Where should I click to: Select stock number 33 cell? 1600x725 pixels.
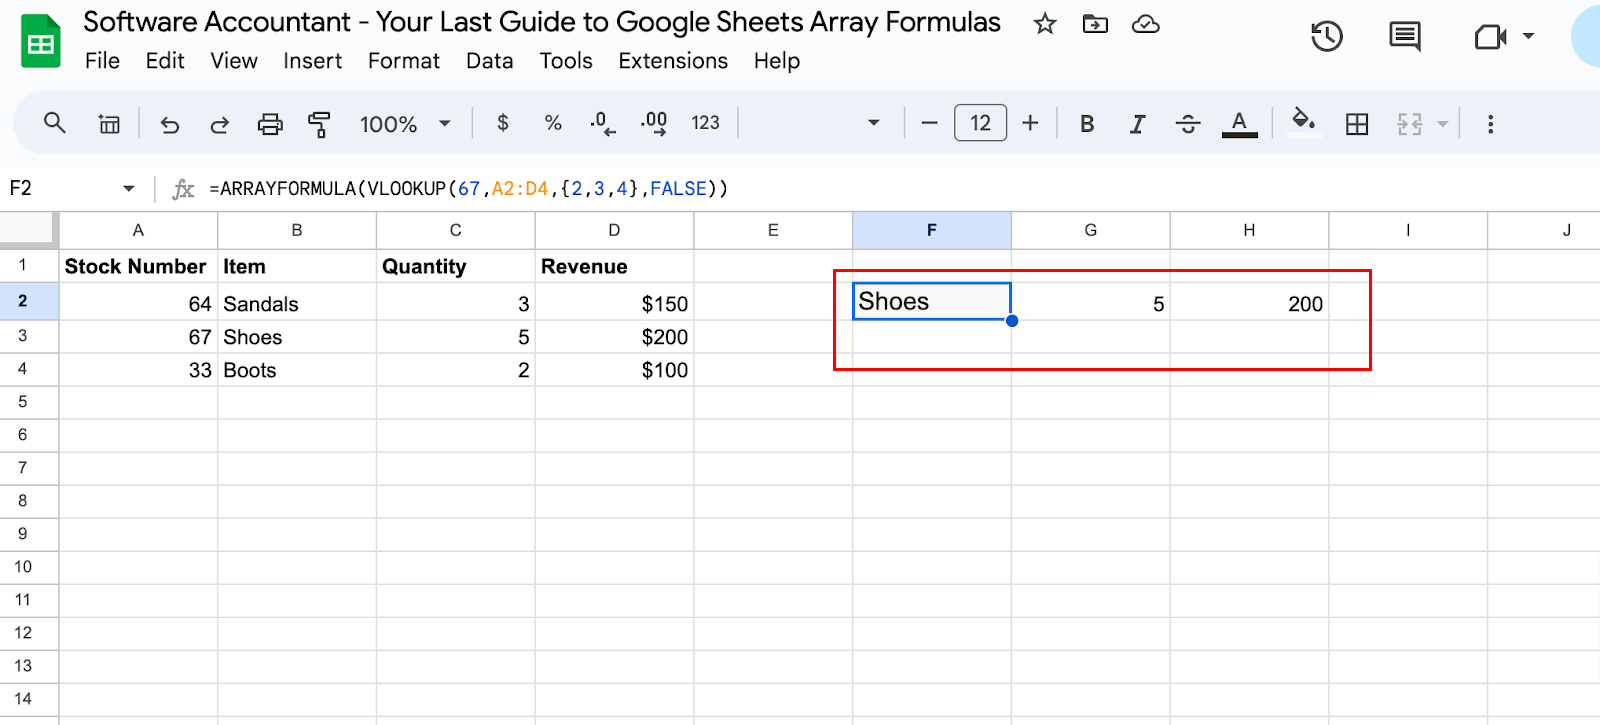coord(138,370)
